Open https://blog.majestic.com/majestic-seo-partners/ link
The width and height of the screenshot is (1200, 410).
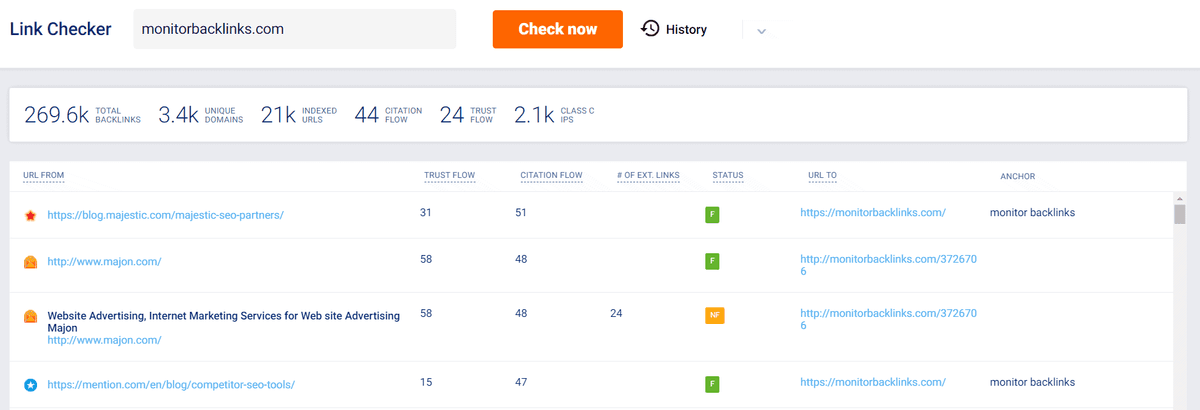166,216
